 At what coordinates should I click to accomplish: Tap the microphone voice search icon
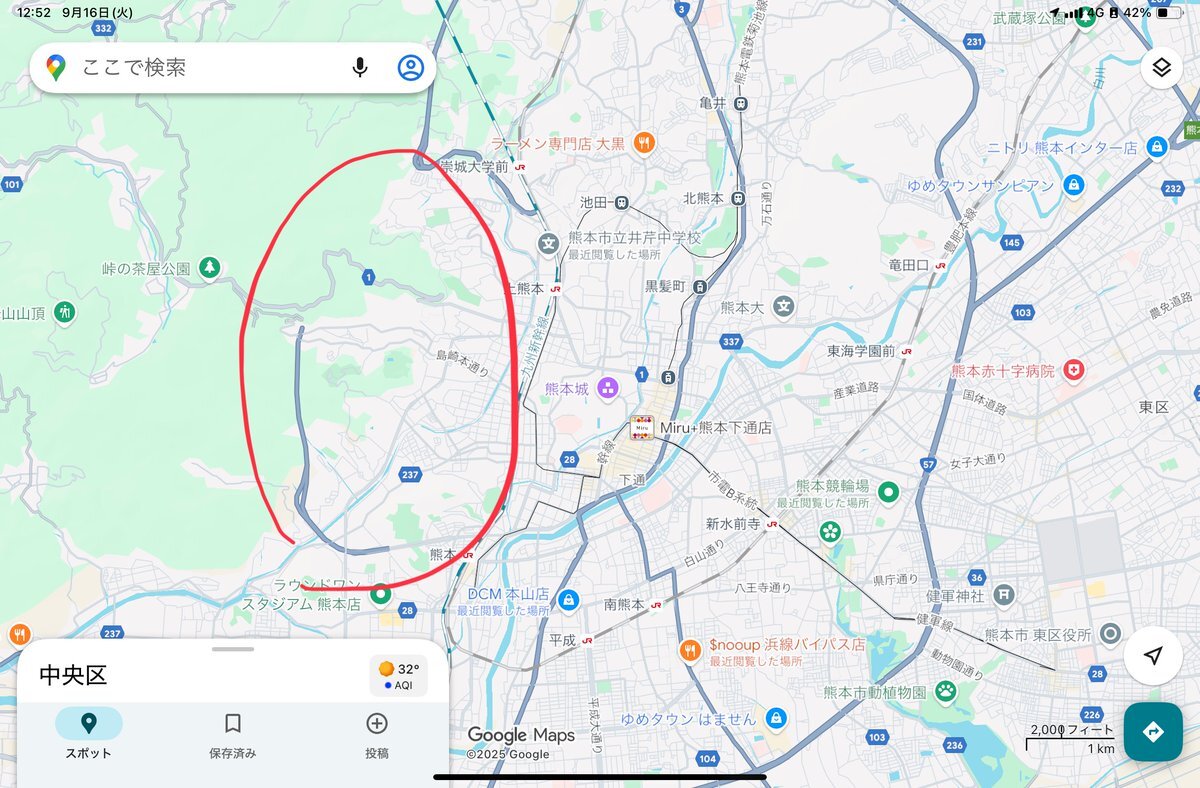pos(360,67)
